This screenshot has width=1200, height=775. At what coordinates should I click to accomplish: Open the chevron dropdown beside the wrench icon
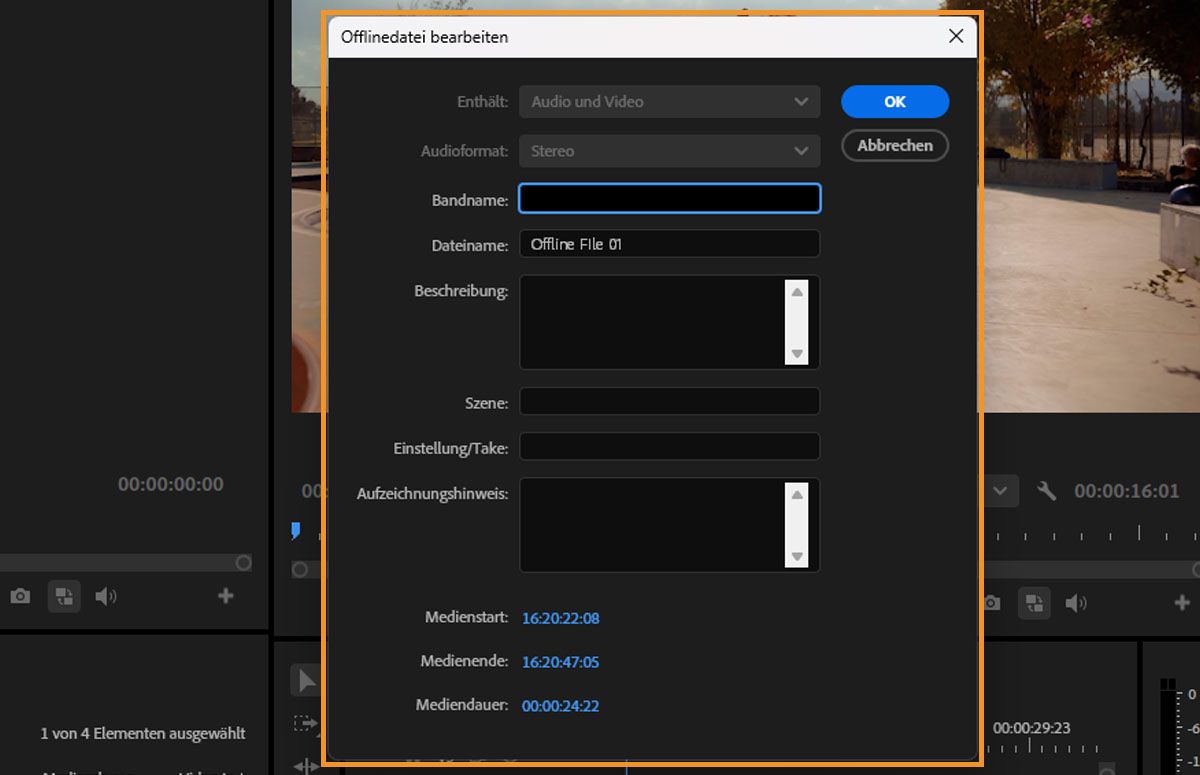click(999, 490)
